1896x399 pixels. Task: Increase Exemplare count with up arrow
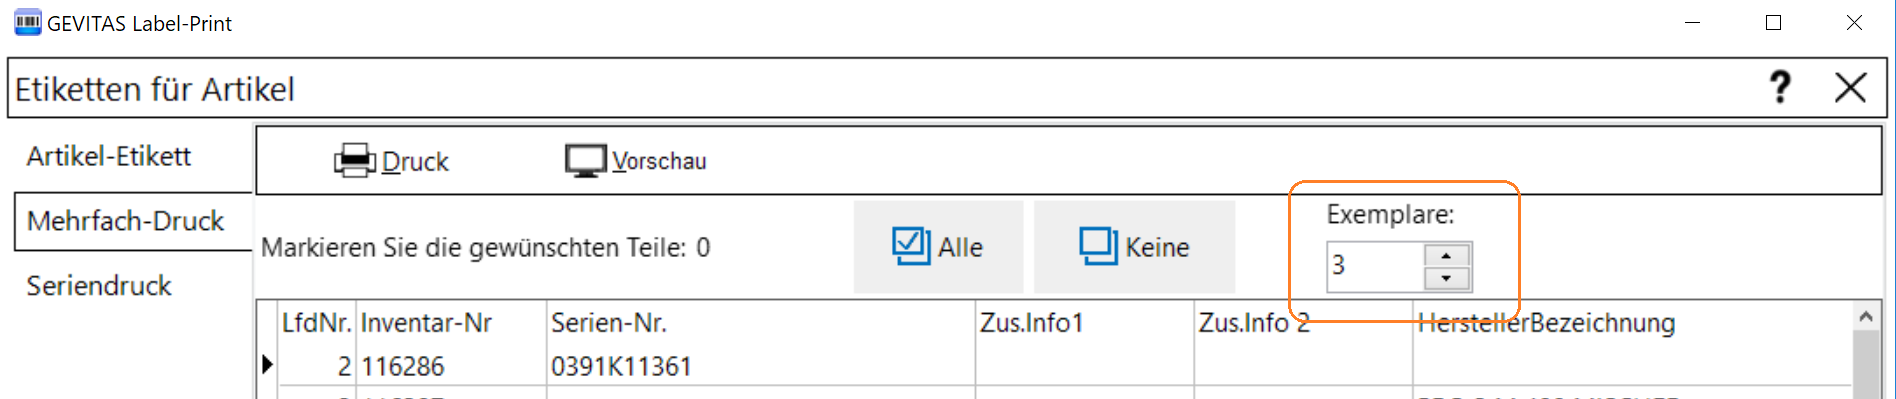[1446, 256]
